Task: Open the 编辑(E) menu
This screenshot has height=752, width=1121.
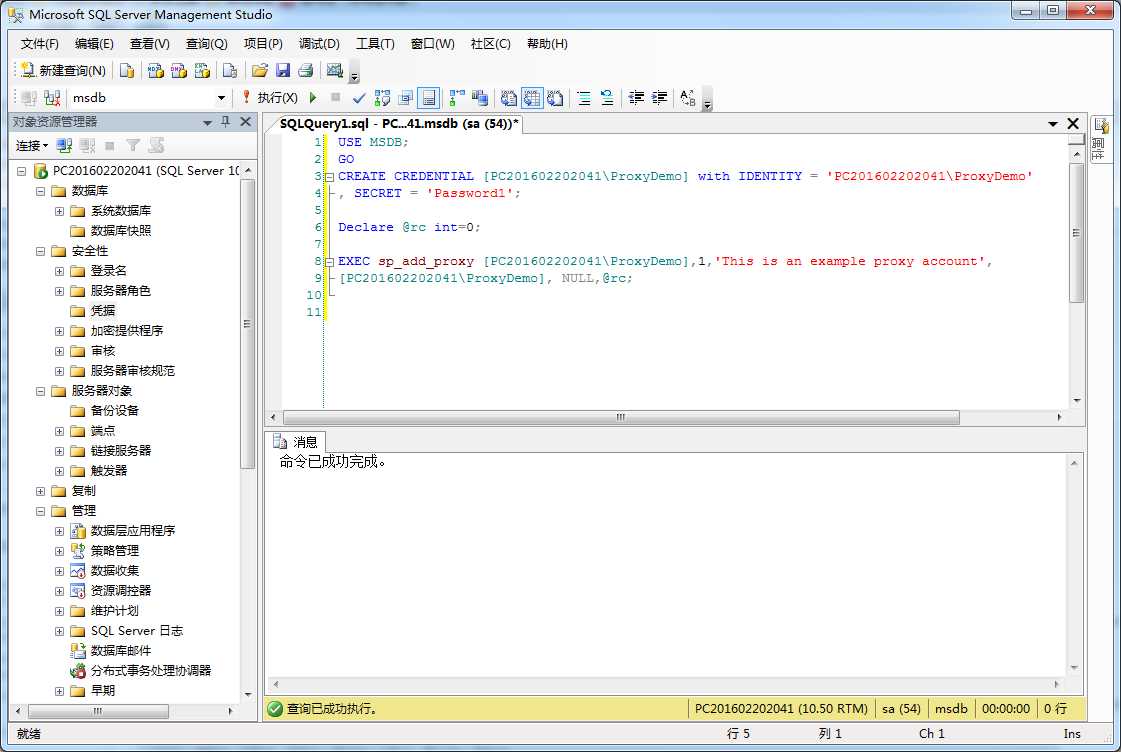Action: (94, 44)
